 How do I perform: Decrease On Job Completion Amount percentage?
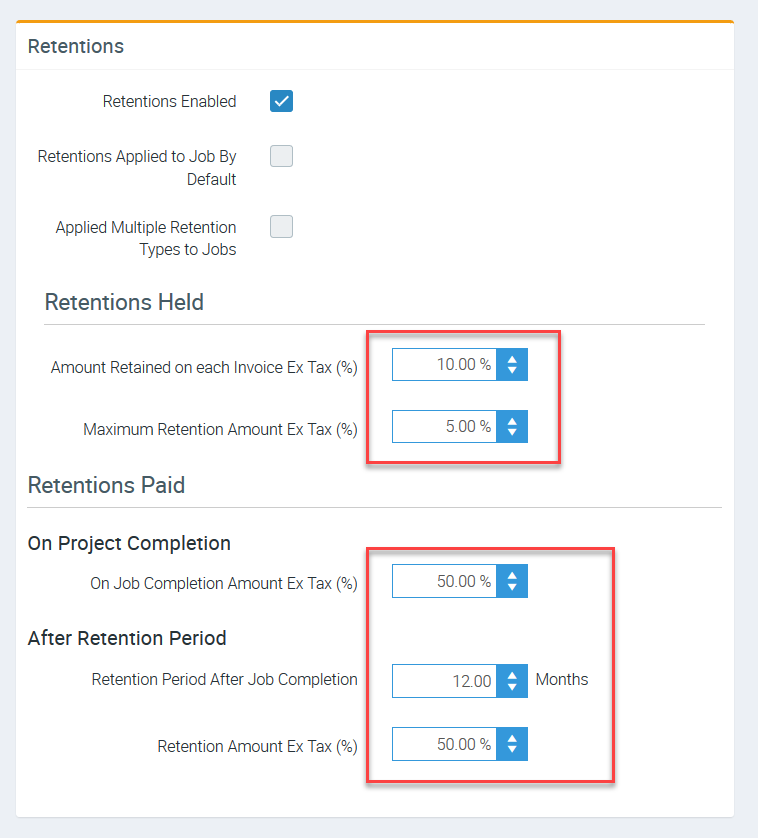click(x=512, y=587)
